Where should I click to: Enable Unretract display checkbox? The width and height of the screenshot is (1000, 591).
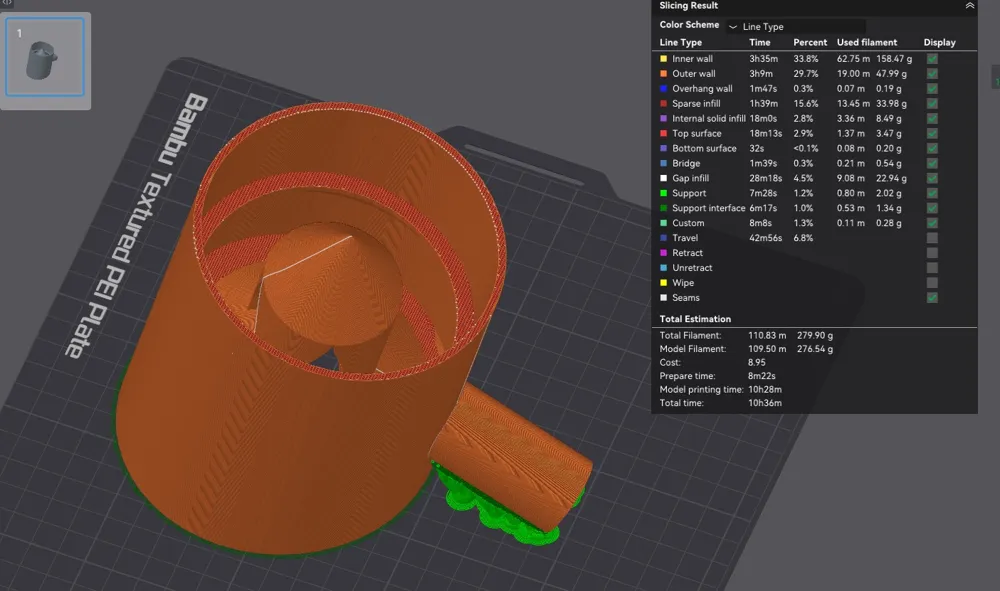tap(932, 268)
